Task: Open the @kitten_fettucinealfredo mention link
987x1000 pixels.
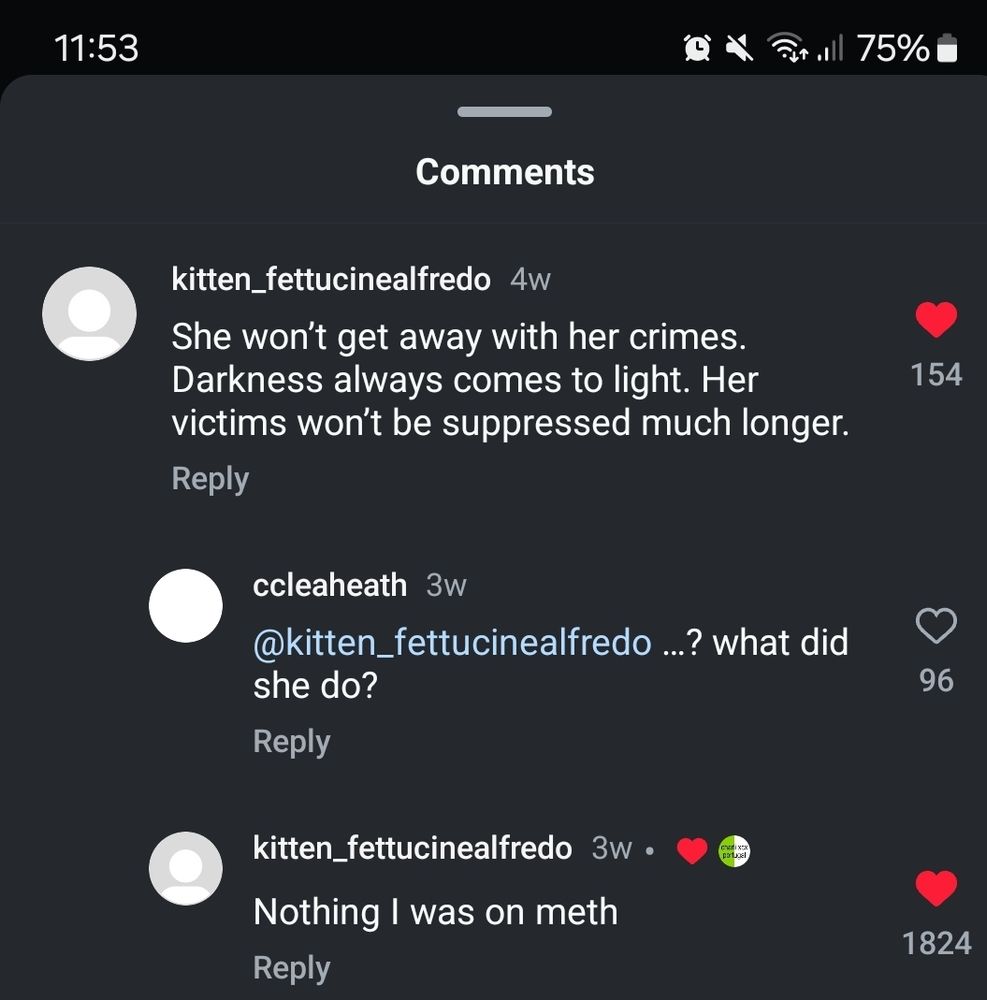Action: pos(452,642)
